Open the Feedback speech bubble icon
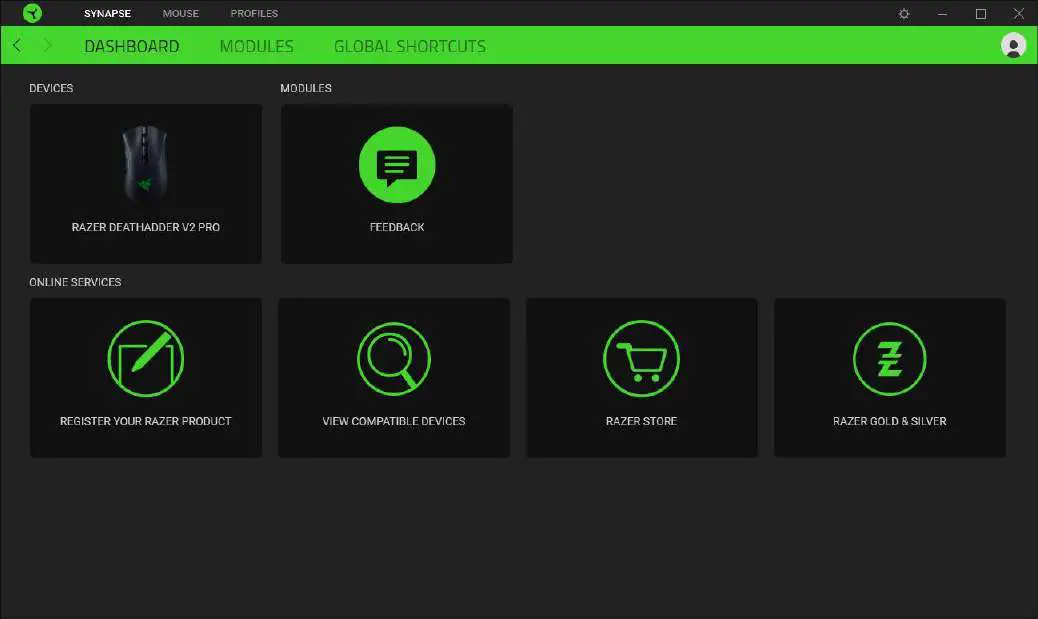This screenshot has height=619, width=1038. [x=397, y=165]
